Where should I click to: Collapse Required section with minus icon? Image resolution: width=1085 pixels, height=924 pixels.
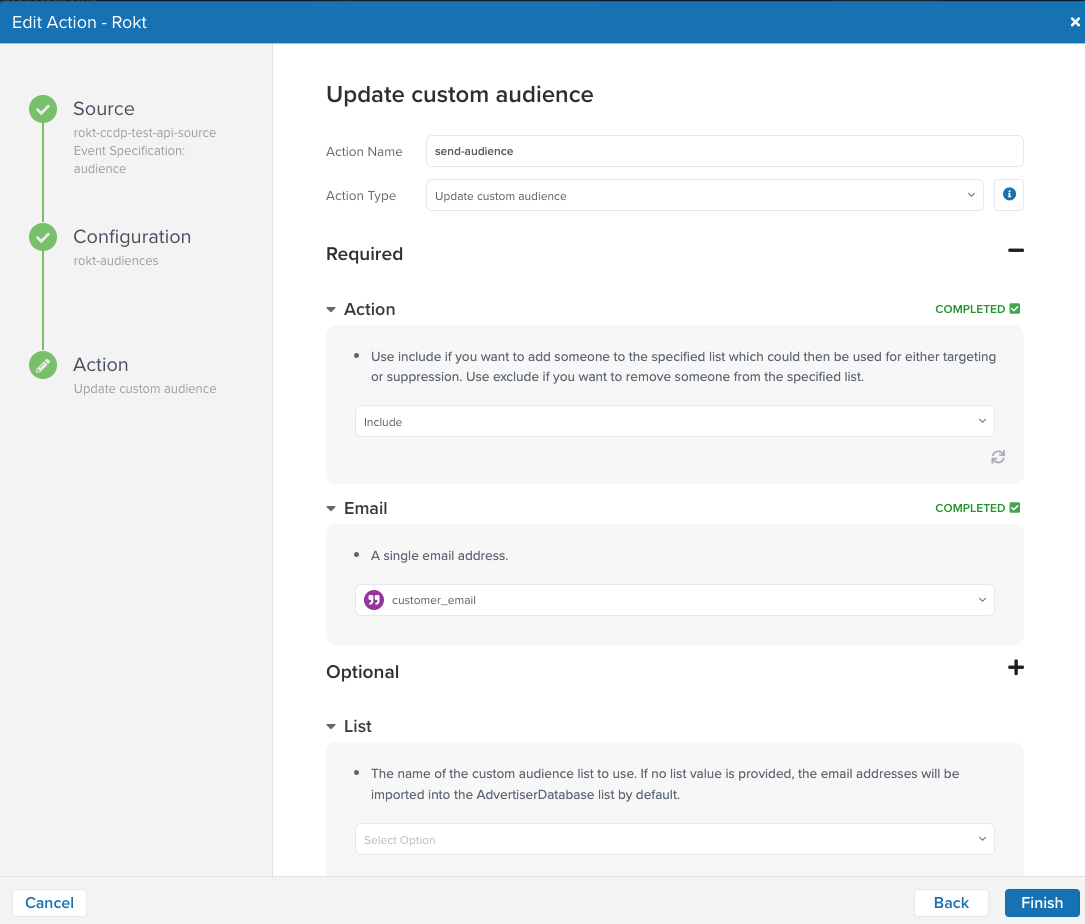point(1016,251)
